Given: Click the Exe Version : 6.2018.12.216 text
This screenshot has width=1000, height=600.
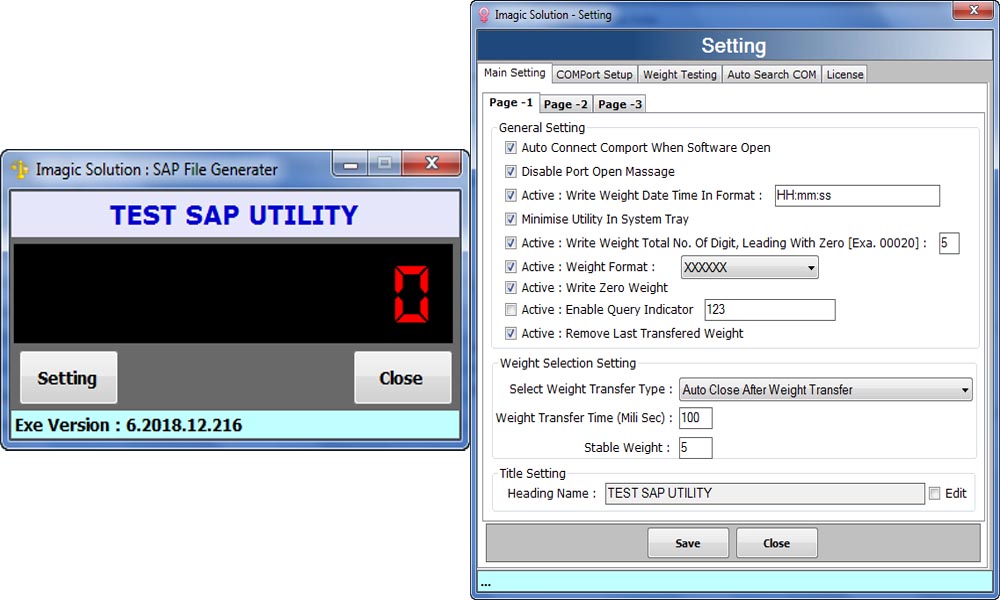Looking at the screenshot, I should click(x=129, y=425).
